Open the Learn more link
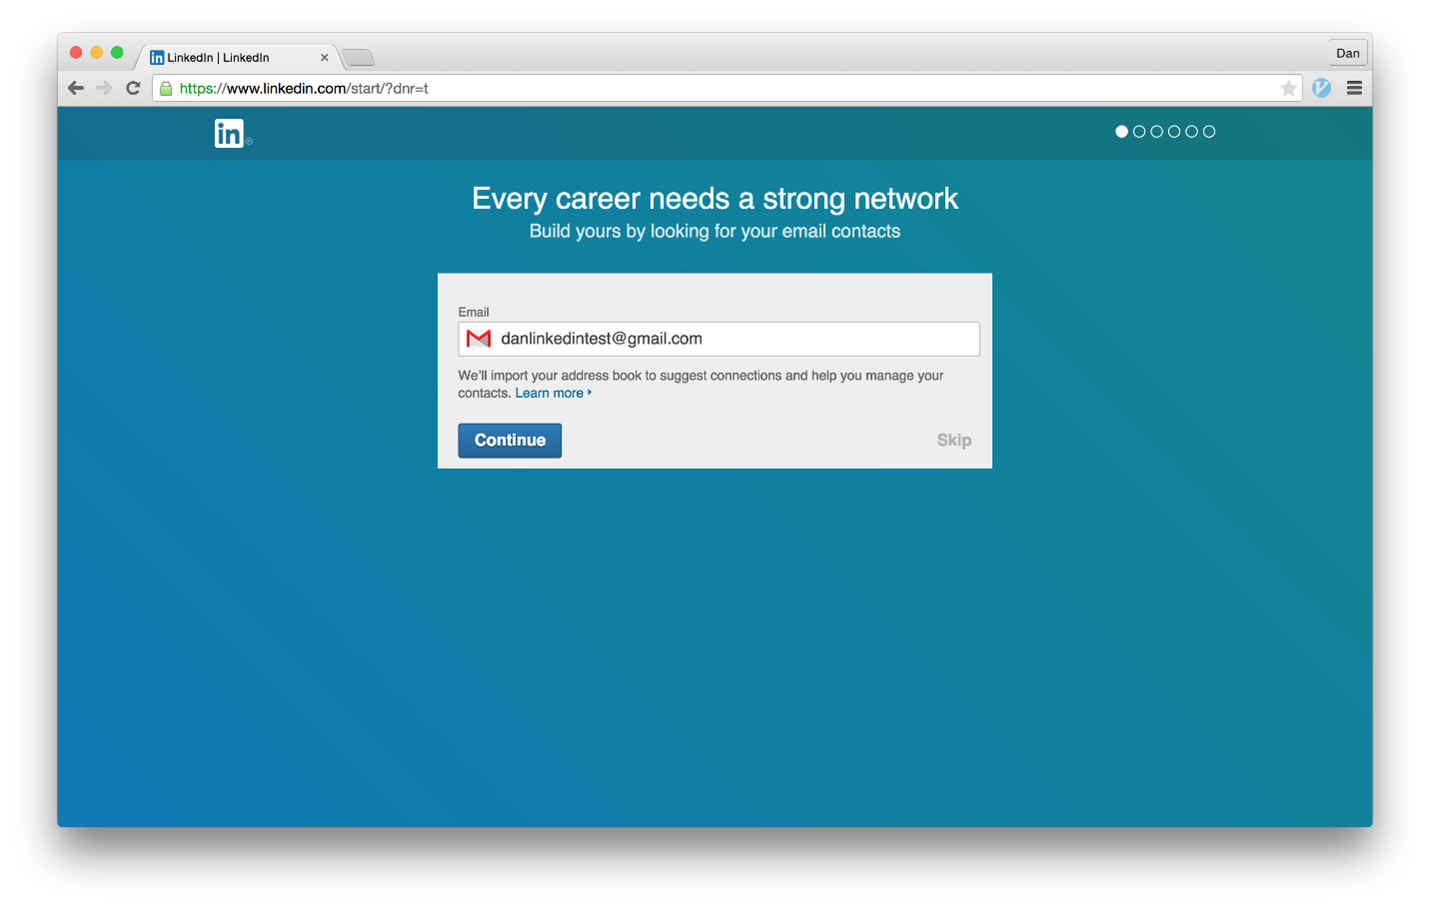This screenshot has width=1430, height=909. 550,393
